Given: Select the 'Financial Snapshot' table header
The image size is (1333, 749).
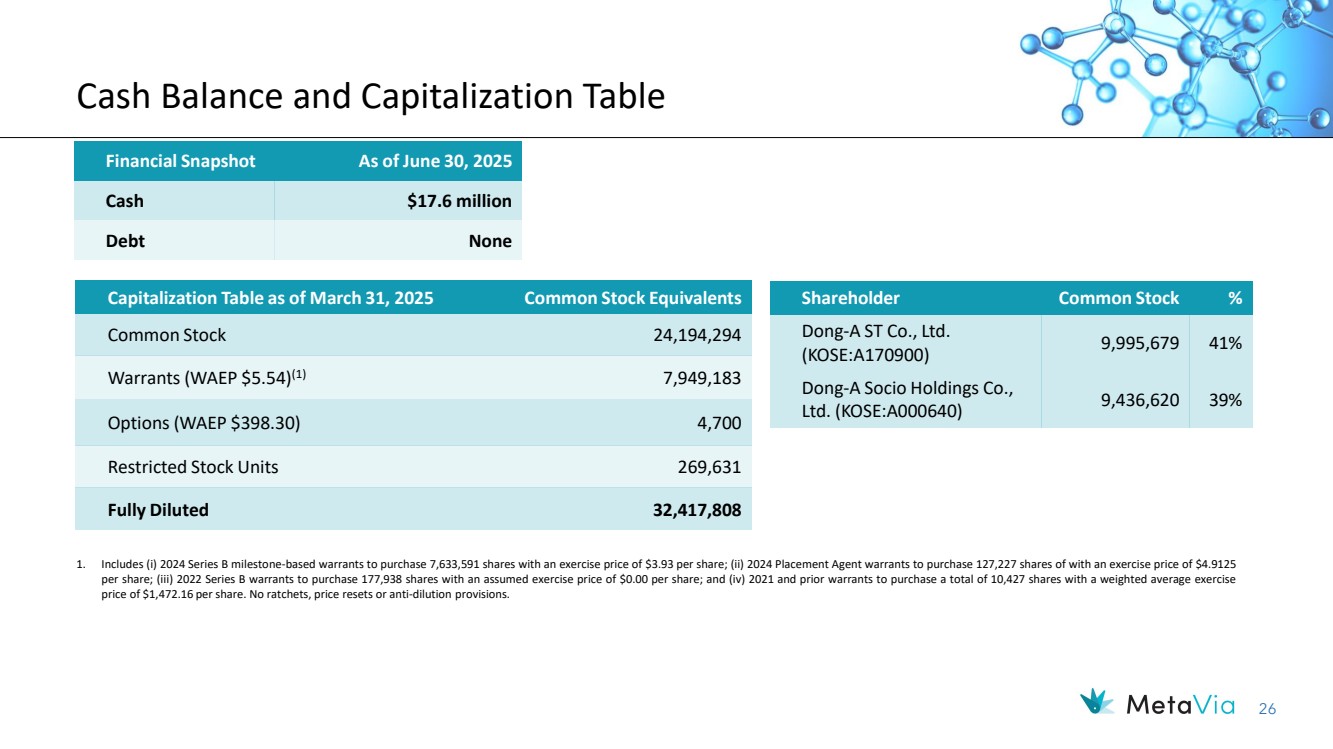Looking at the screenshot, I should (x=180, y=161).
